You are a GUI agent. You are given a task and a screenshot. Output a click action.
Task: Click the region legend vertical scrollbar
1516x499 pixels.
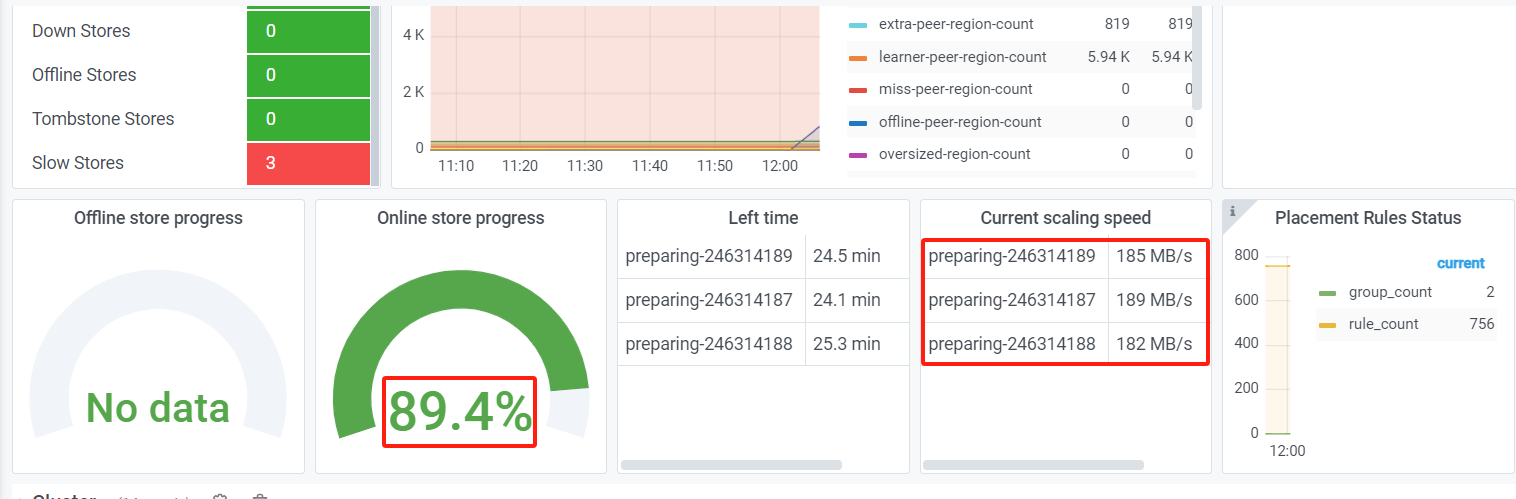point(1198,57)
